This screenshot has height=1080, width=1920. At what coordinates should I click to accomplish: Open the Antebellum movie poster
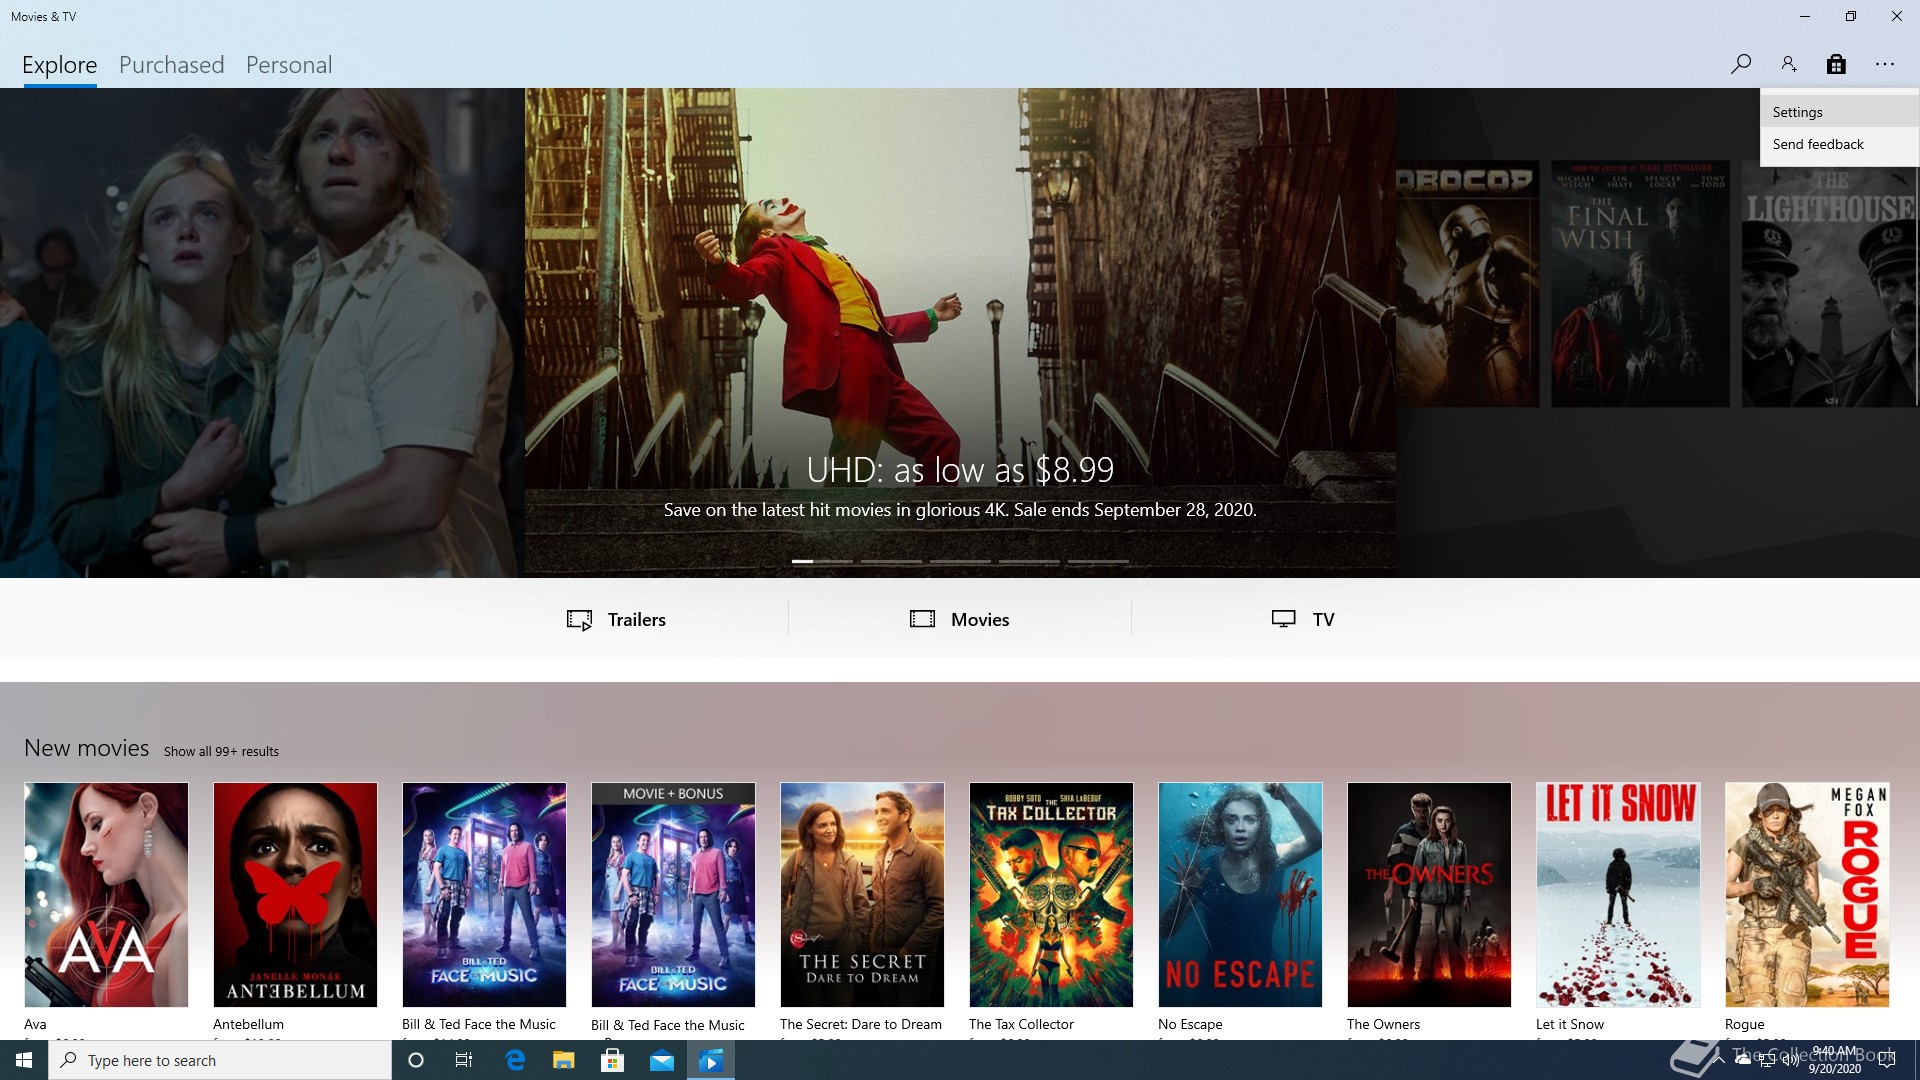[295, 895]
